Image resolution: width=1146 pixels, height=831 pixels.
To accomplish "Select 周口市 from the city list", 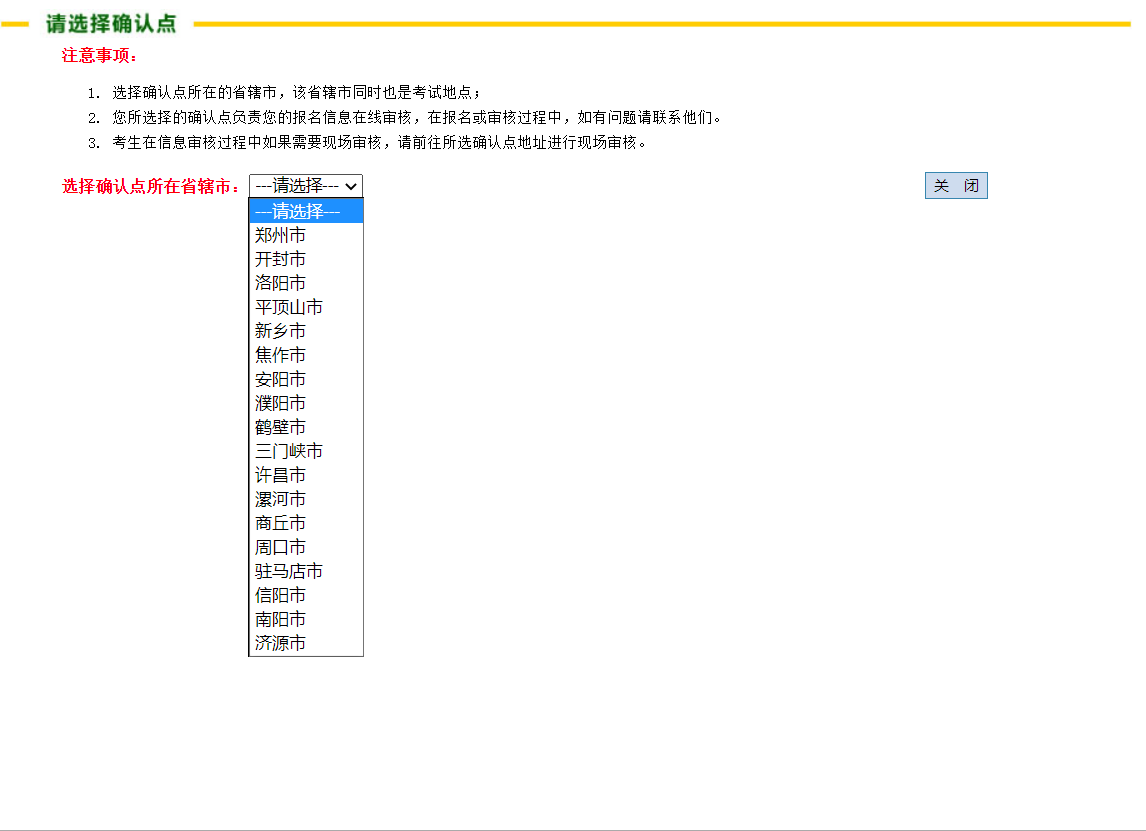I will (280, 547).
